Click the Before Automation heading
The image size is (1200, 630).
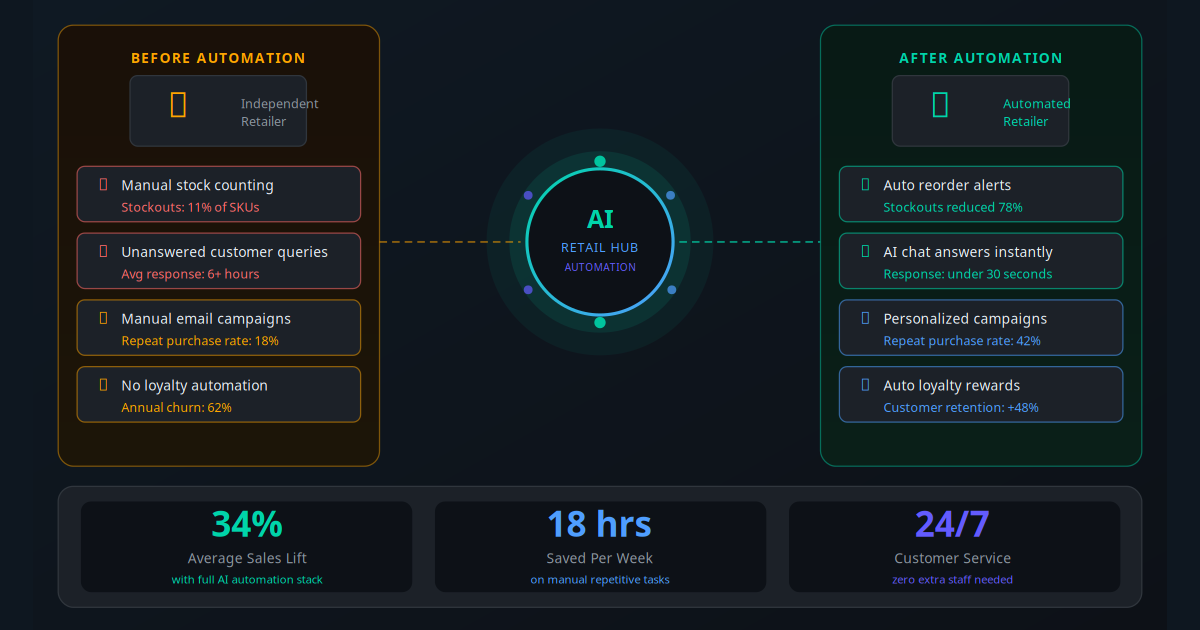(x=218, y=58)
